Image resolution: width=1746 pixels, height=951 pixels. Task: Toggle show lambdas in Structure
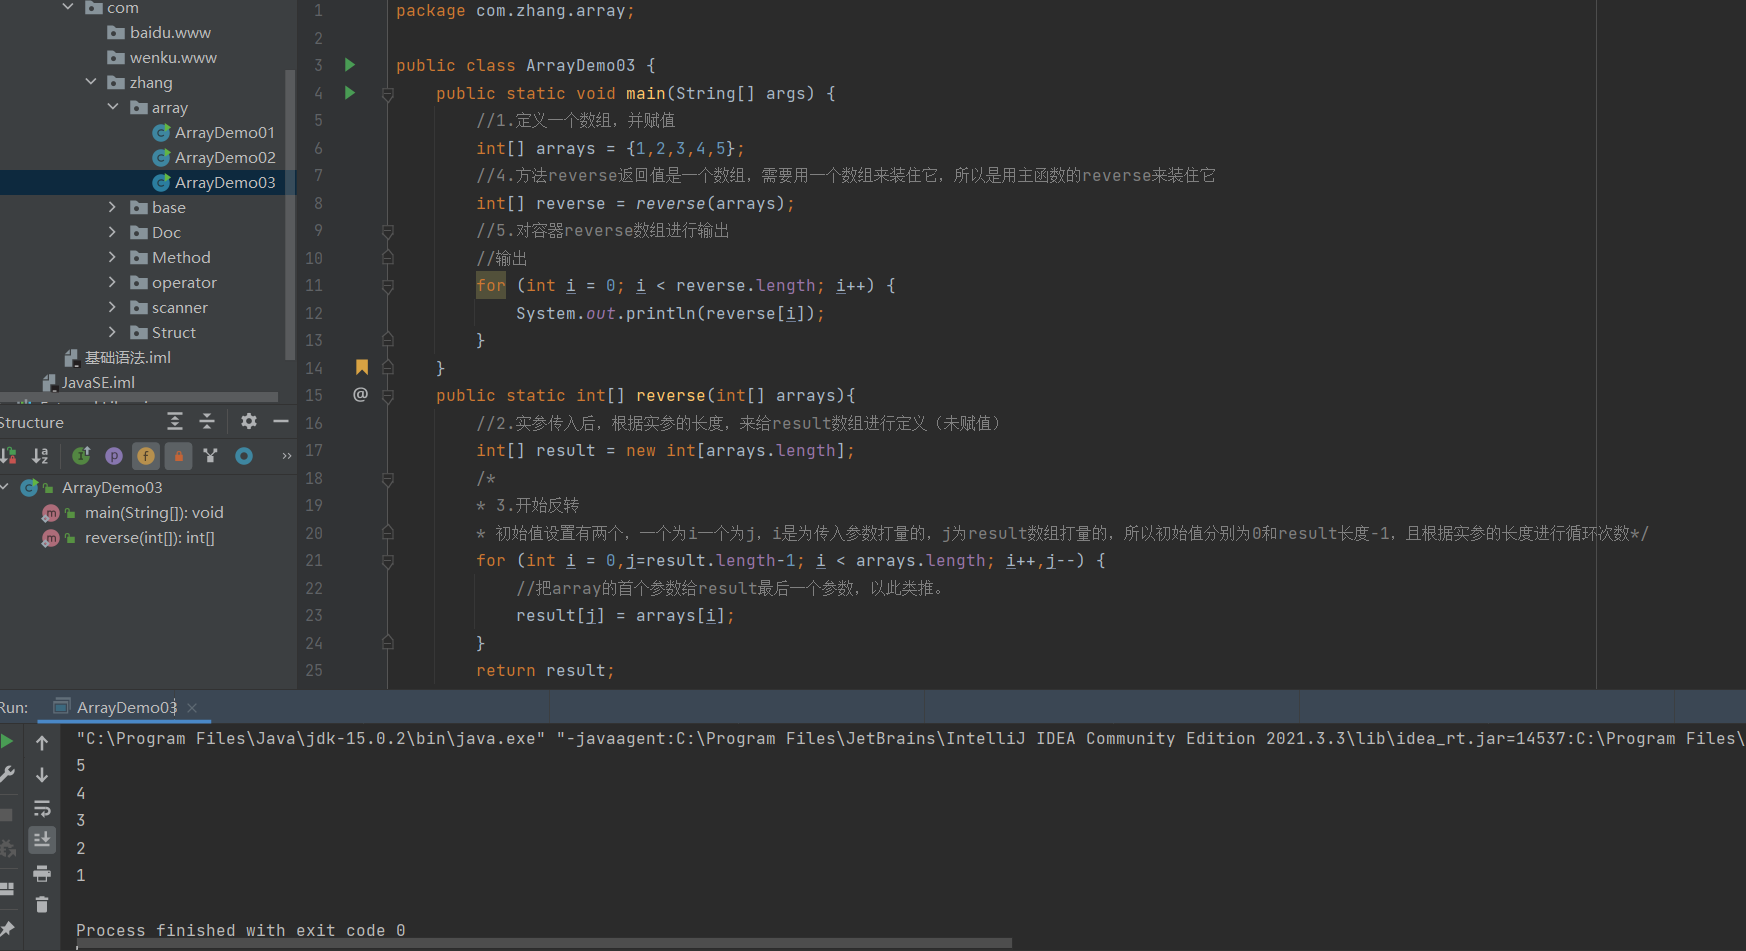244,456
